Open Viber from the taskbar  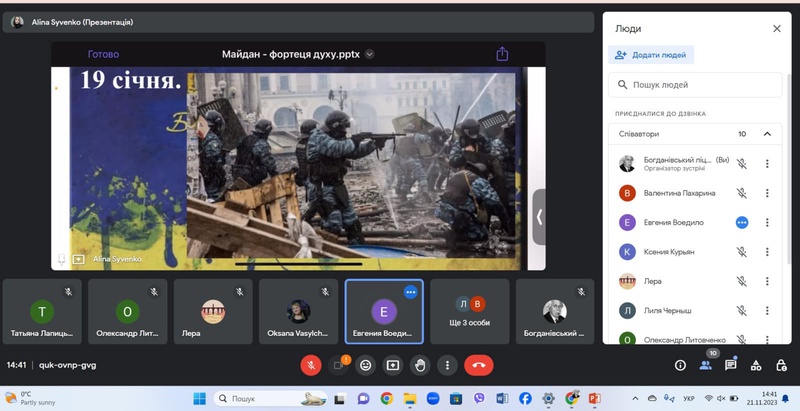(x=479, y=398)
